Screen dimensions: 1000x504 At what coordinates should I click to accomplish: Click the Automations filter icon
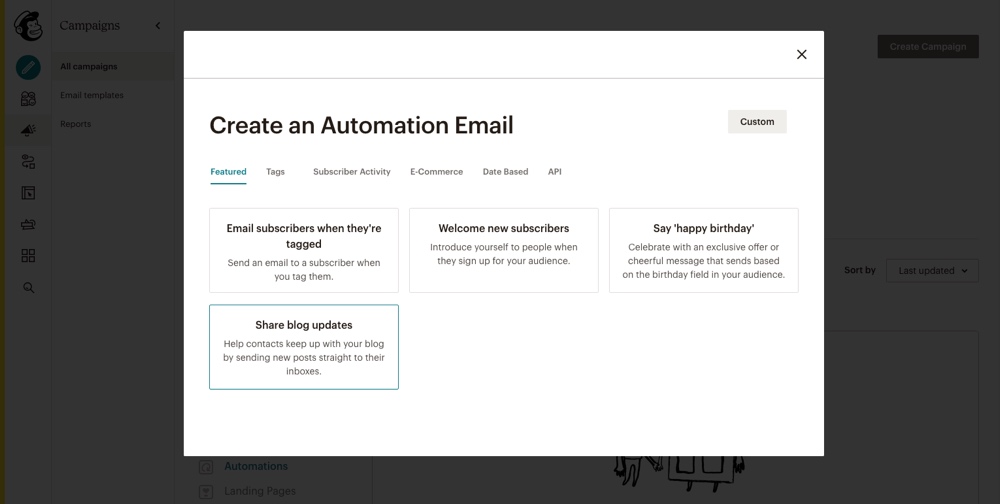click(x=205, y=467)
